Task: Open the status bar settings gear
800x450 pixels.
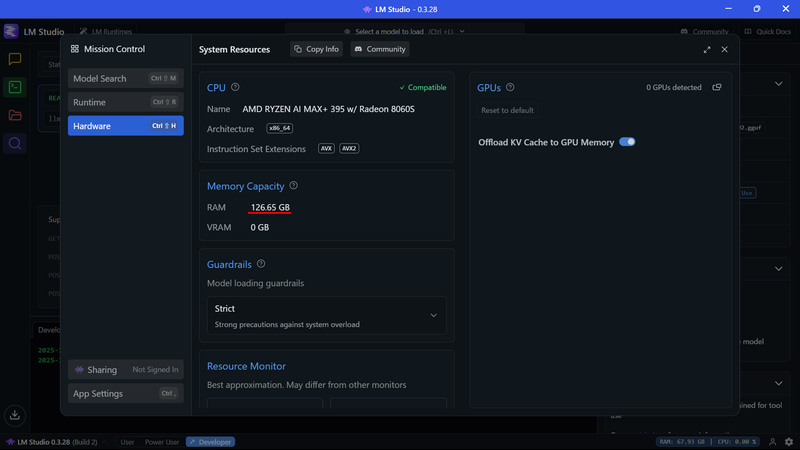Action: click(789, 442)
